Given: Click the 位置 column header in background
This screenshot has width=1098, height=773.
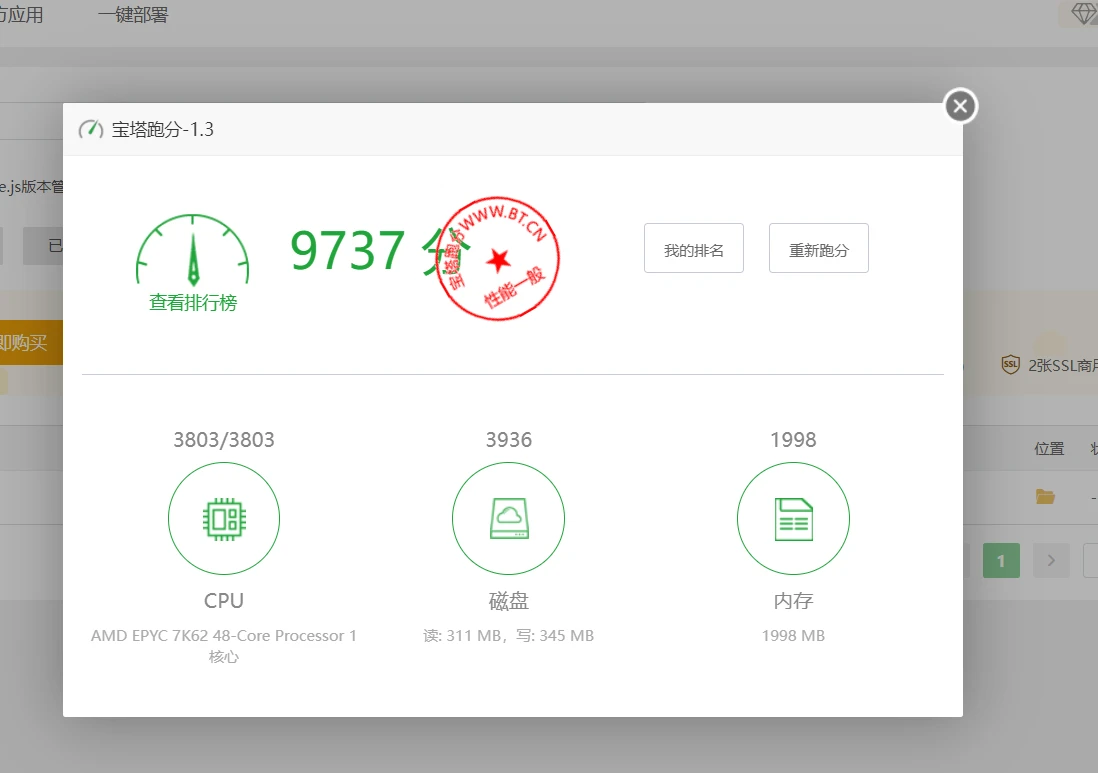Looking at the screenshot, I should pyautogui.click(x=1049, y=448).
